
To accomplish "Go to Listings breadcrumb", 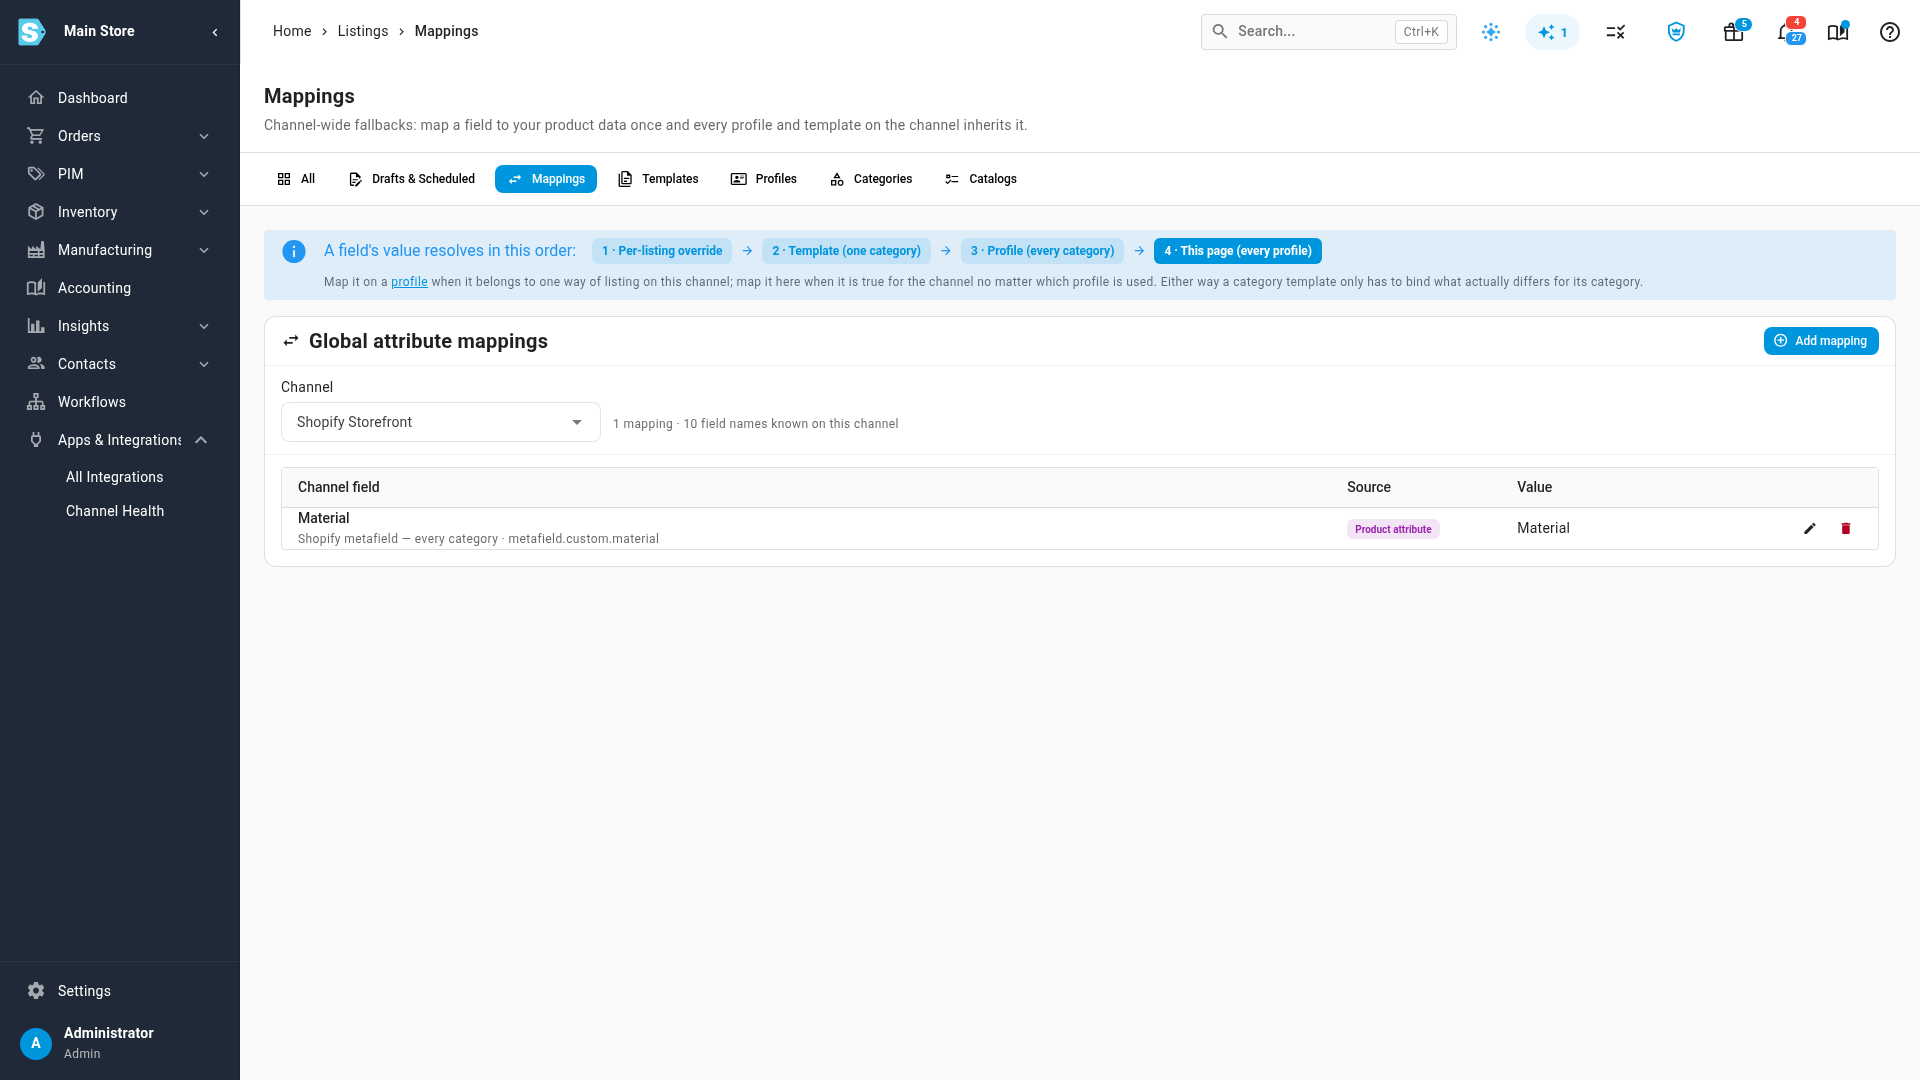I will (363, 31).
